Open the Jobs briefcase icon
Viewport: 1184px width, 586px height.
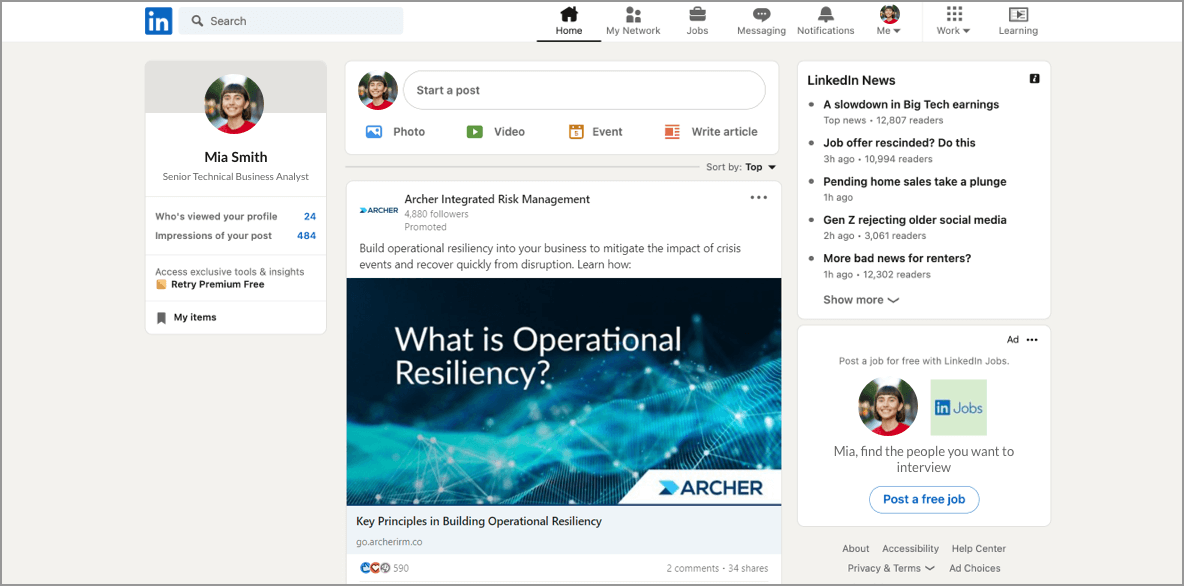pyautogui.click(x=698, y=14)
